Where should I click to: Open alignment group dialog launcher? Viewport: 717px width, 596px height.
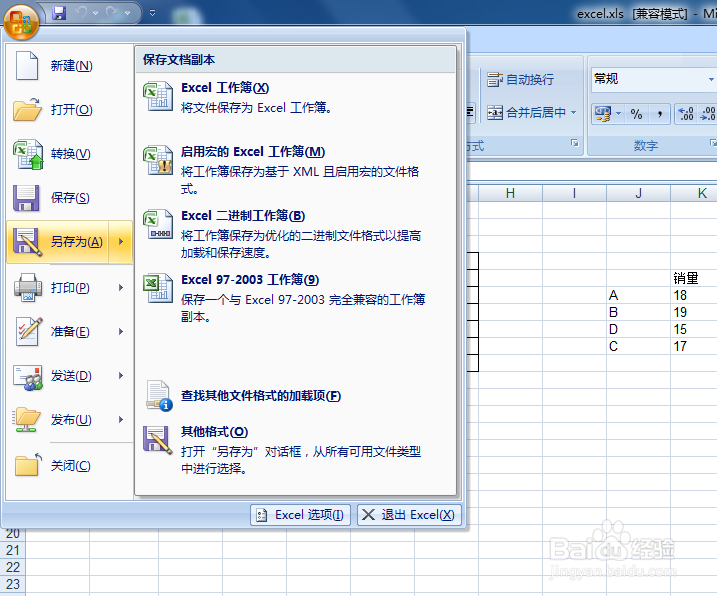coord(575,143)
